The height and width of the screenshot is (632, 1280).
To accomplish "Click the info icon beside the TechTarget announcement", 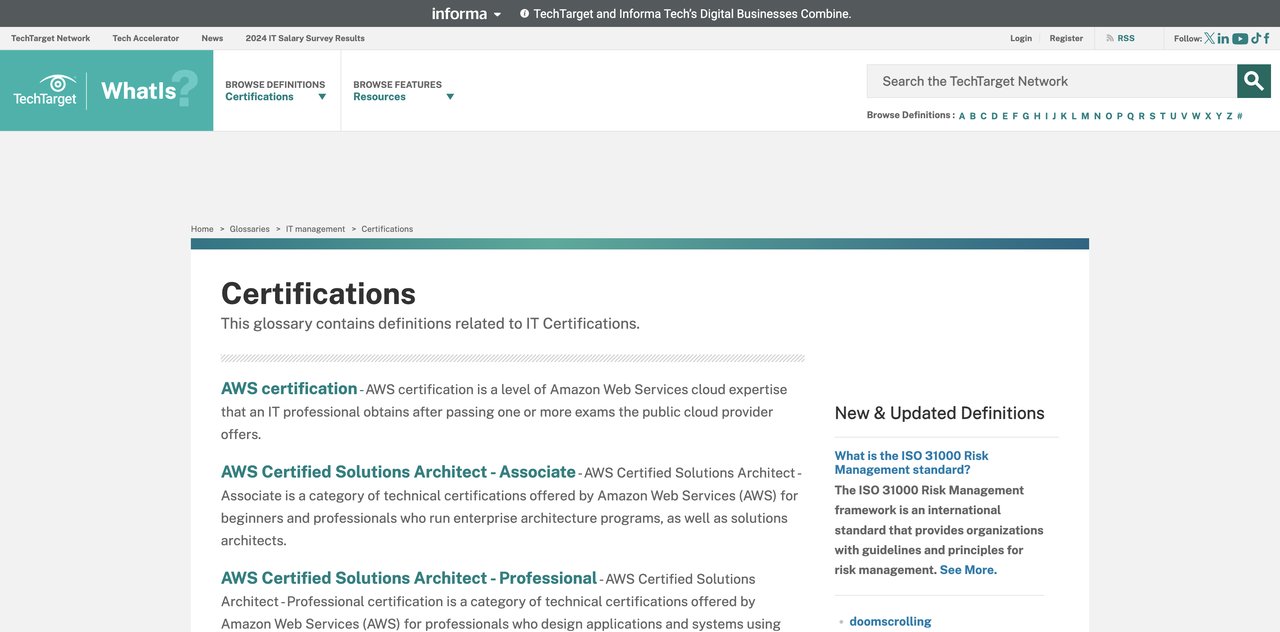I will (x=525, y=14).
